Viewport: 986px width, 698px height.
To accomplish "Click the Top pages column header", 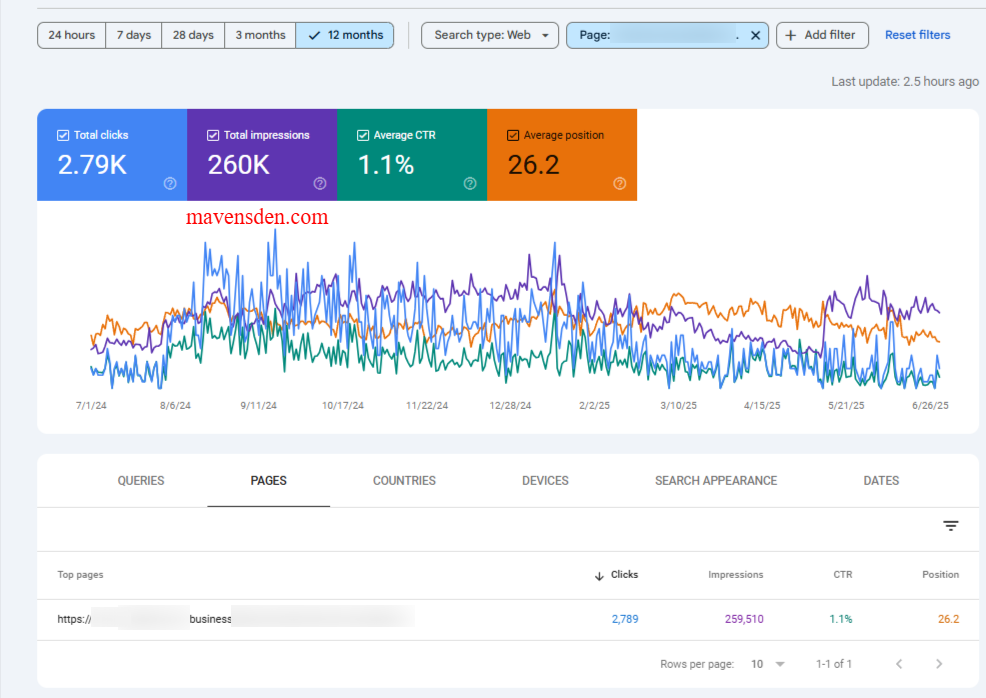I will point(80,575).
